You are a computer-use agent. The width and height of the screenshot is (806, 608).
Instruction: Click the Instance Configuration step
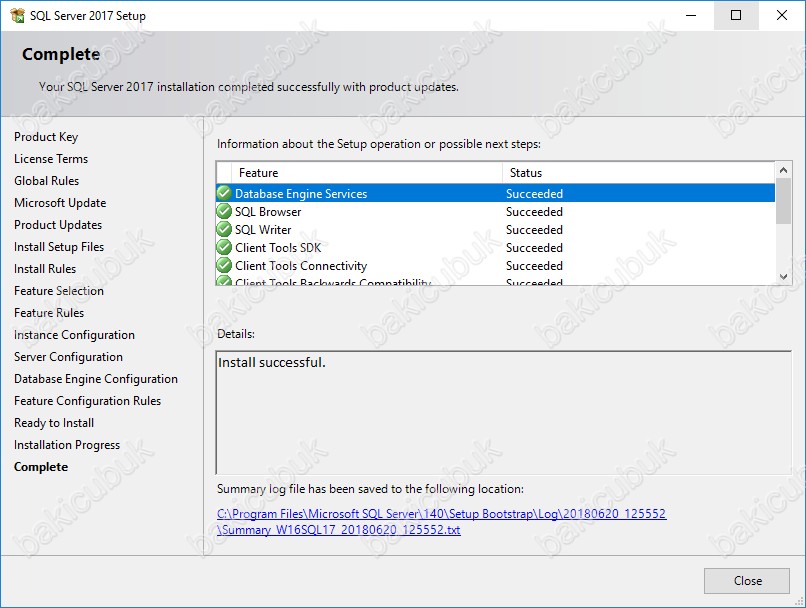point(74,335)
